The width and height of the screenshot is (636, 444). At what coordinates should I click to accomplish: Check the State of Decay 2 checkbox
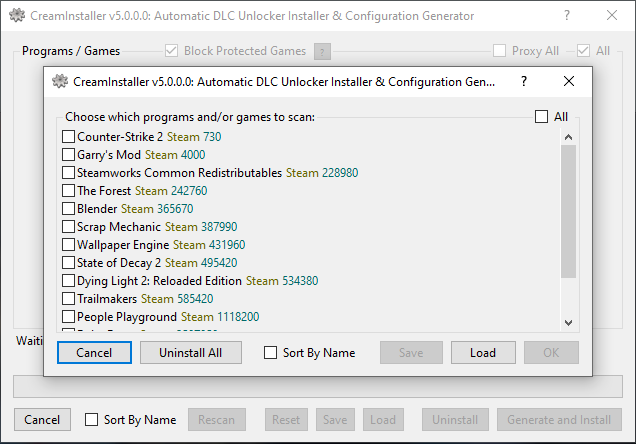click(x=68, y=263)
